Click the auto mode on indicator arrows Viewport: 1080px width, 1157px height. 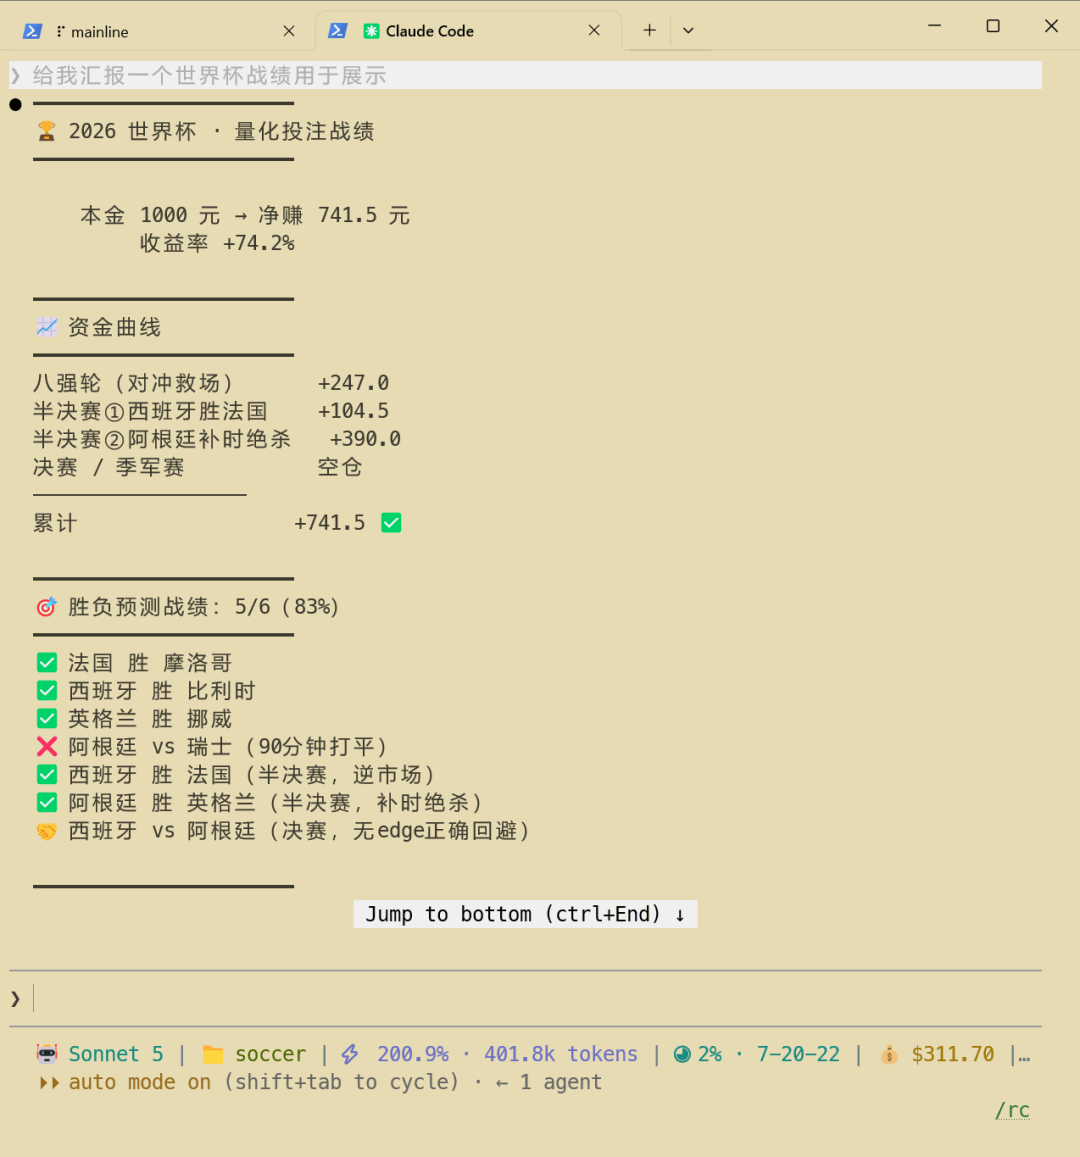pyautogui.click(x=49, y=1082)
